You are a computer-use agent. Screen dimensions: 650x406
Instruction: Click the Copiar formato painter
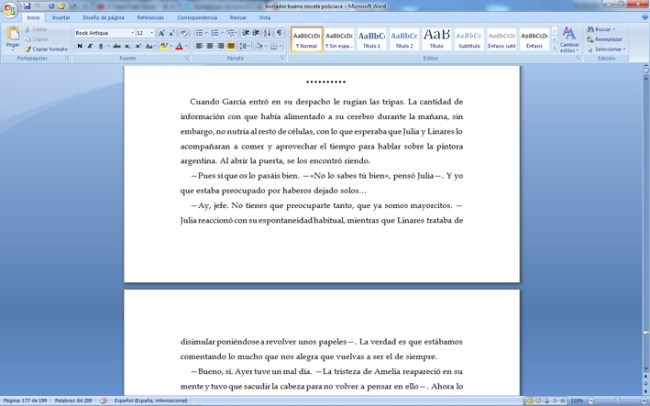click(x=46, y=49)
